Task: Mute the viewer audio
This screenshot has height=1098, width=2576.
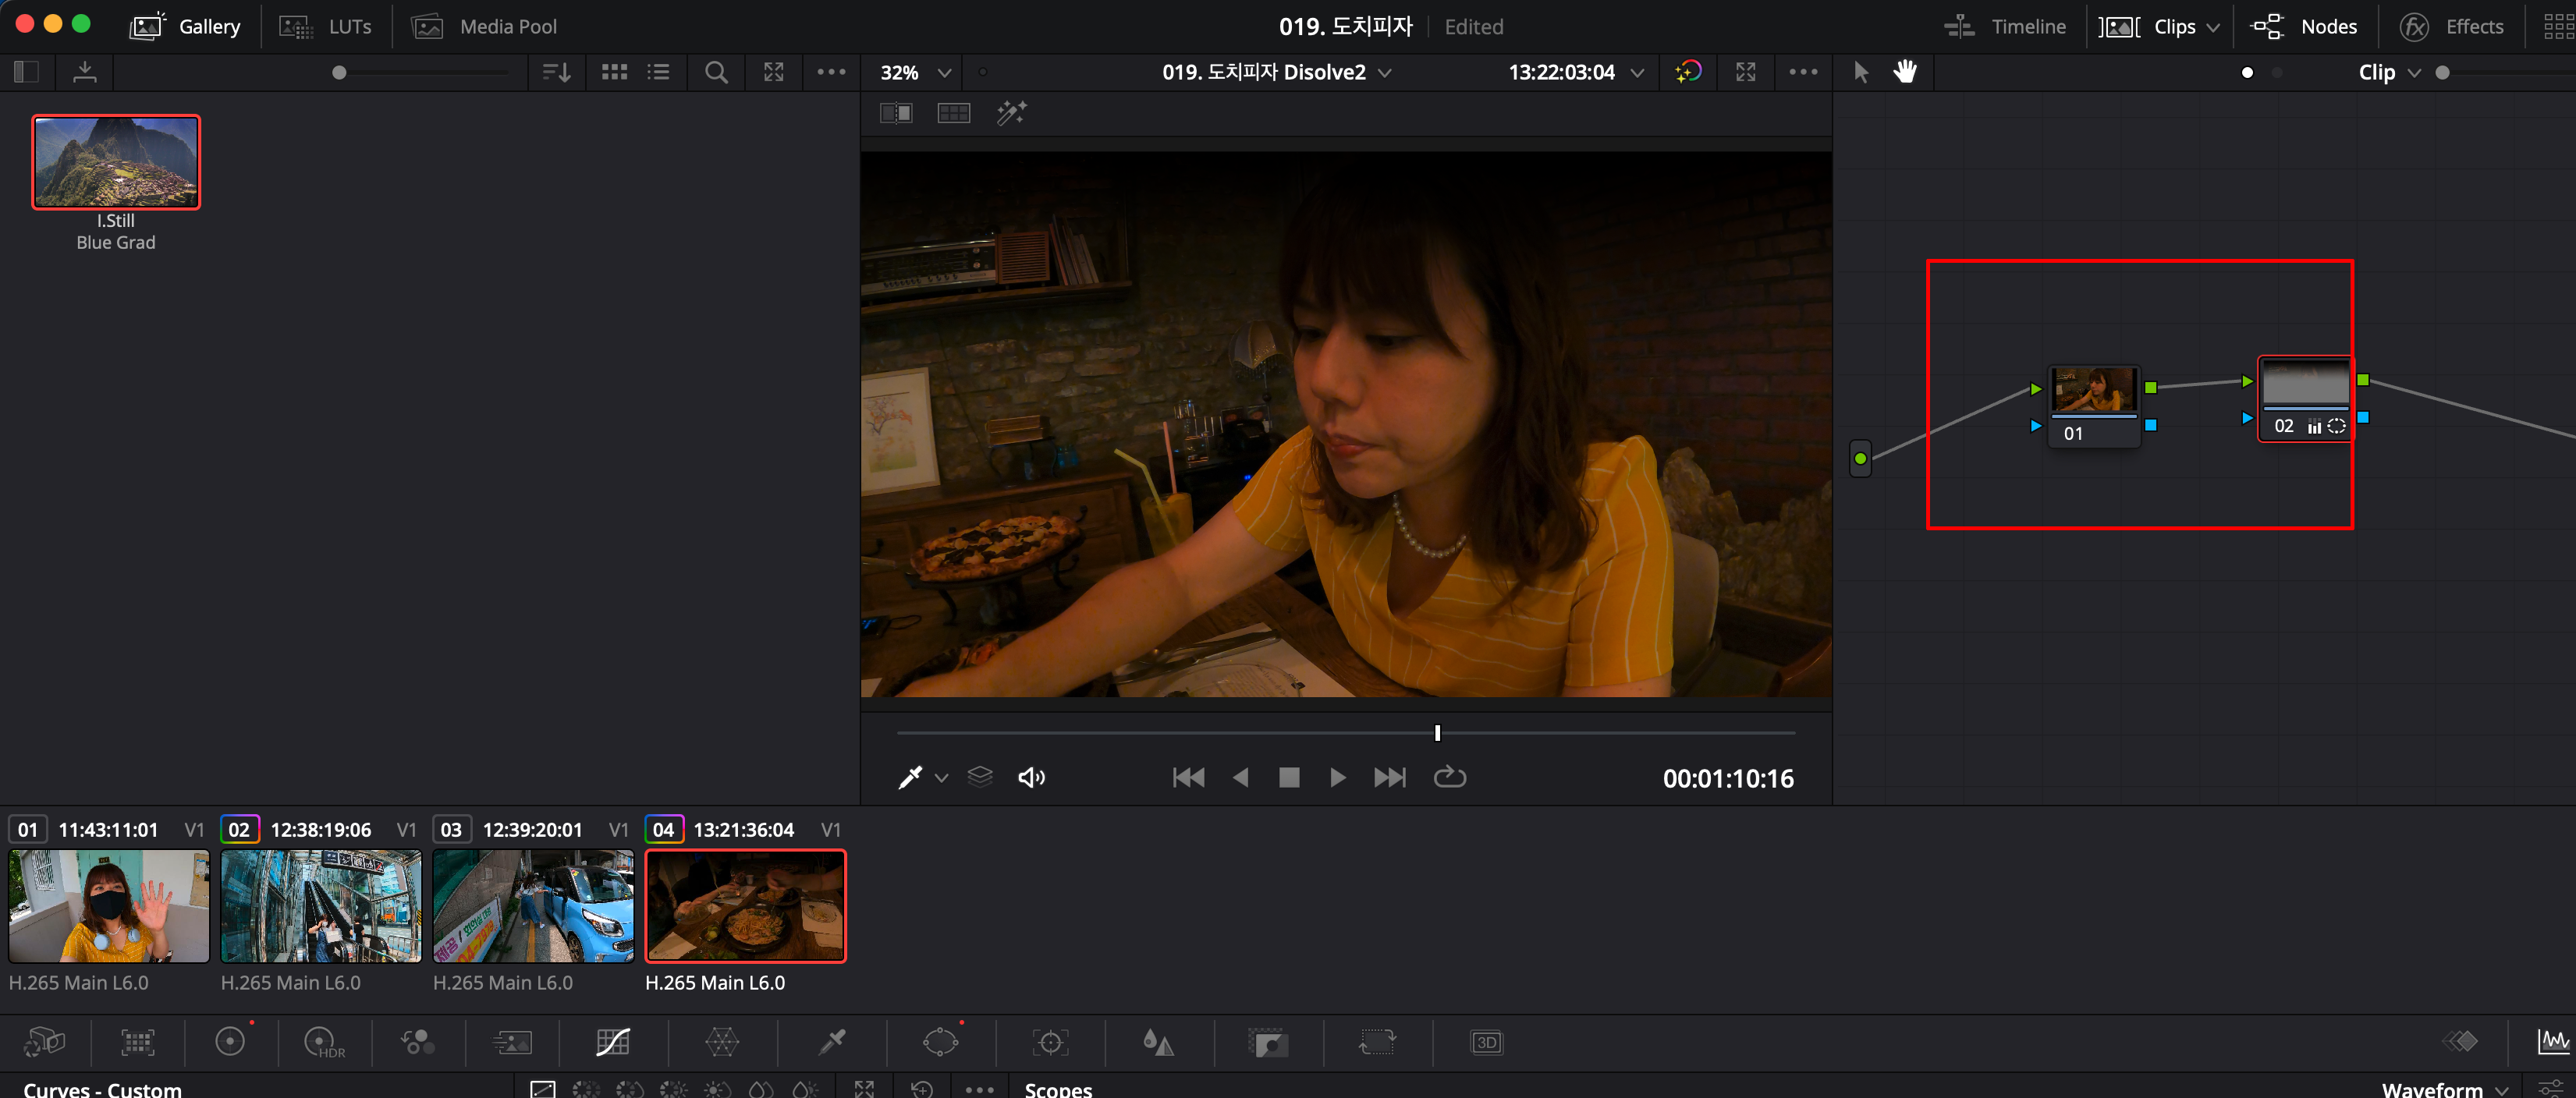Action: pos(1031,777)
